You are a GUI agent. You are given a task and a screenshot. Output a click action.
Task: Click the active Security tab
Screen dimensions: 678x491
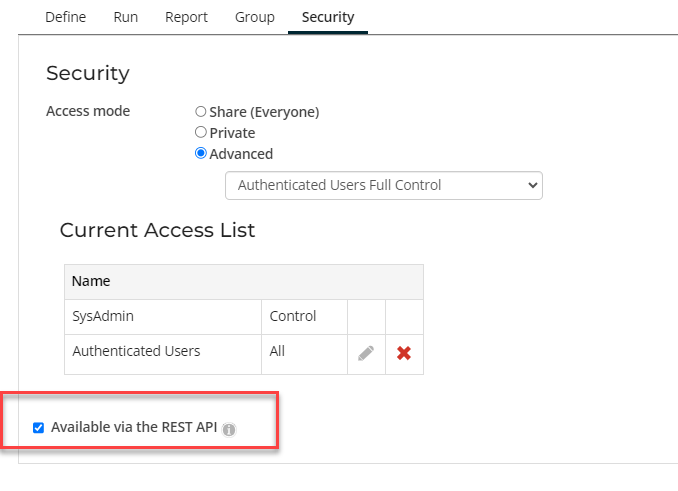point(328,17)
